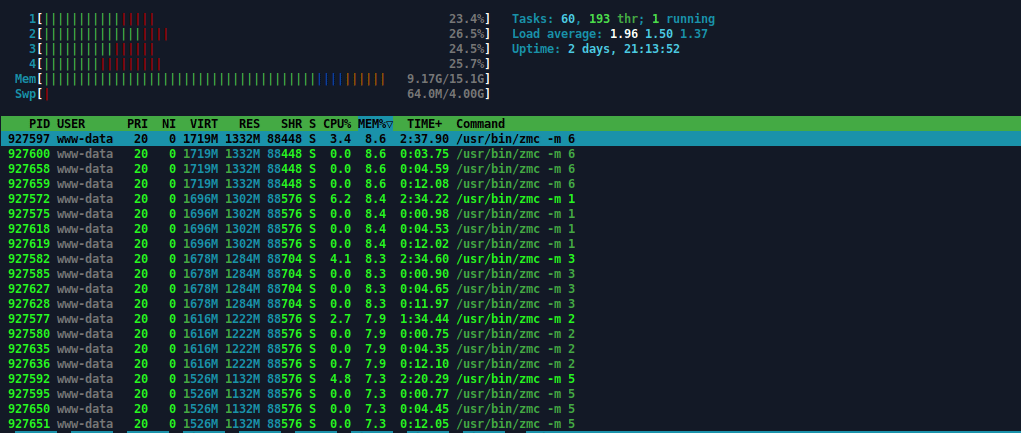Select process row PID 927585
This screenshot has height=433, width=1021.
point(510,273)
